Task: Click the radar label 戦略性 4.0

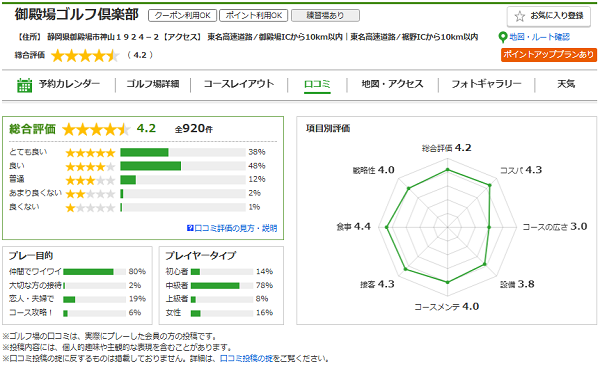Action: click(373, 170)
